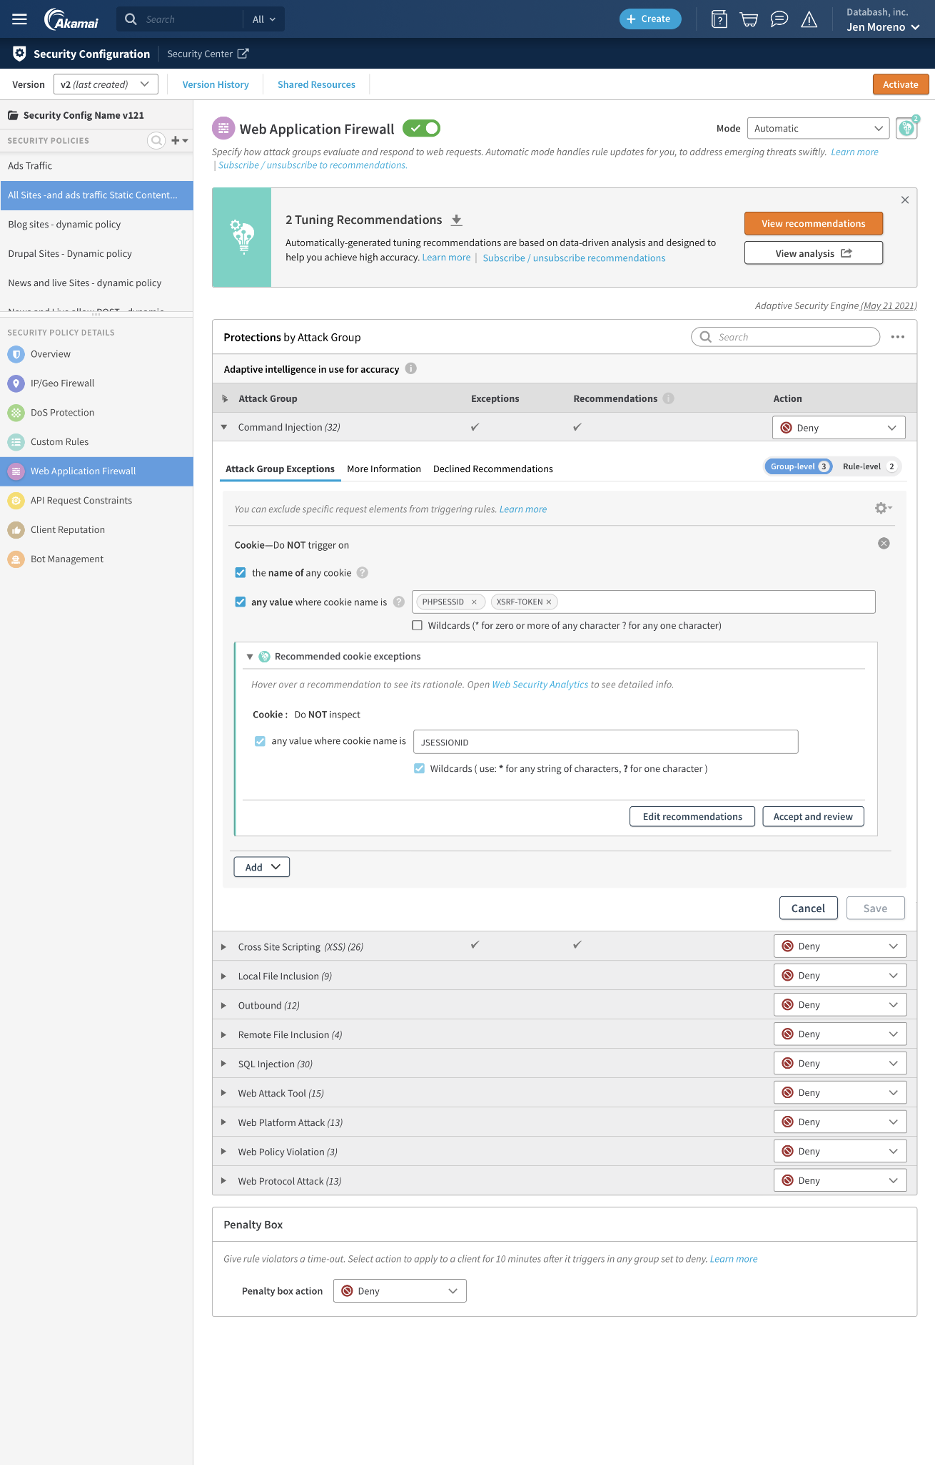
Task: Open the hamburger main menu
Action: tap(19, 19)
